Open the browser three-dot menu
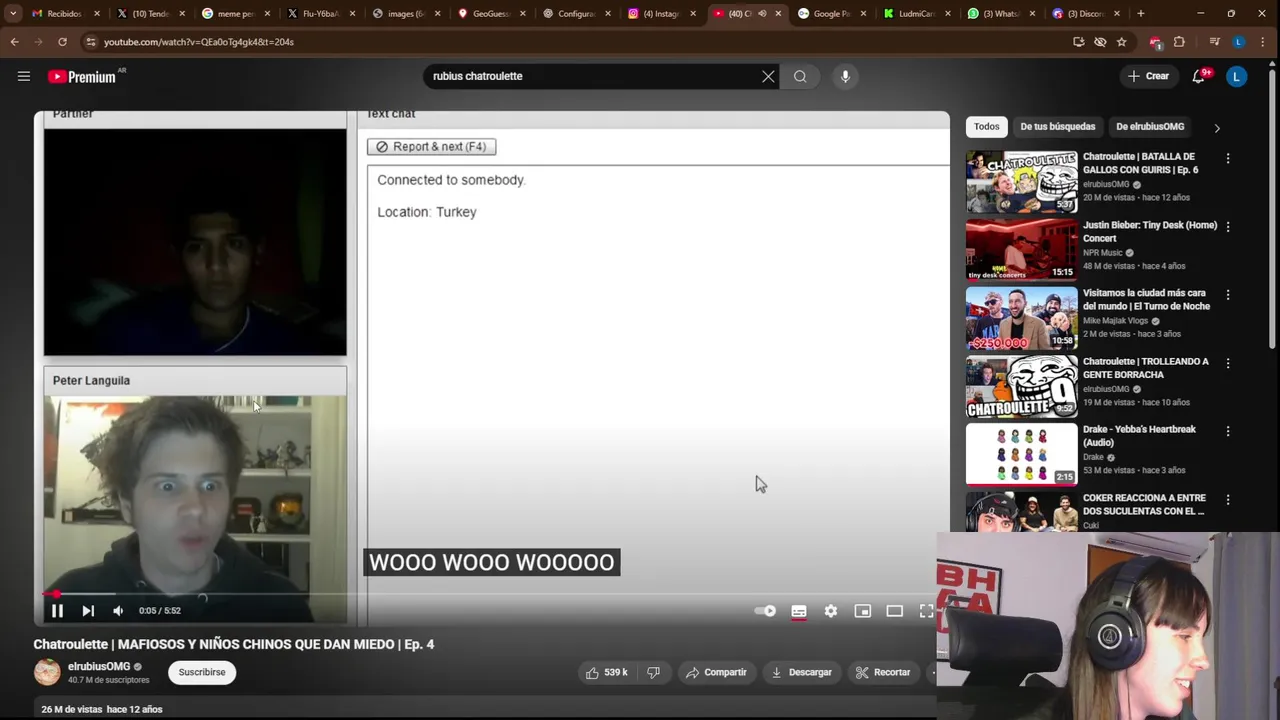Image resolution: width=1280 pixels, height=720 pixels. pos(1265,42)
